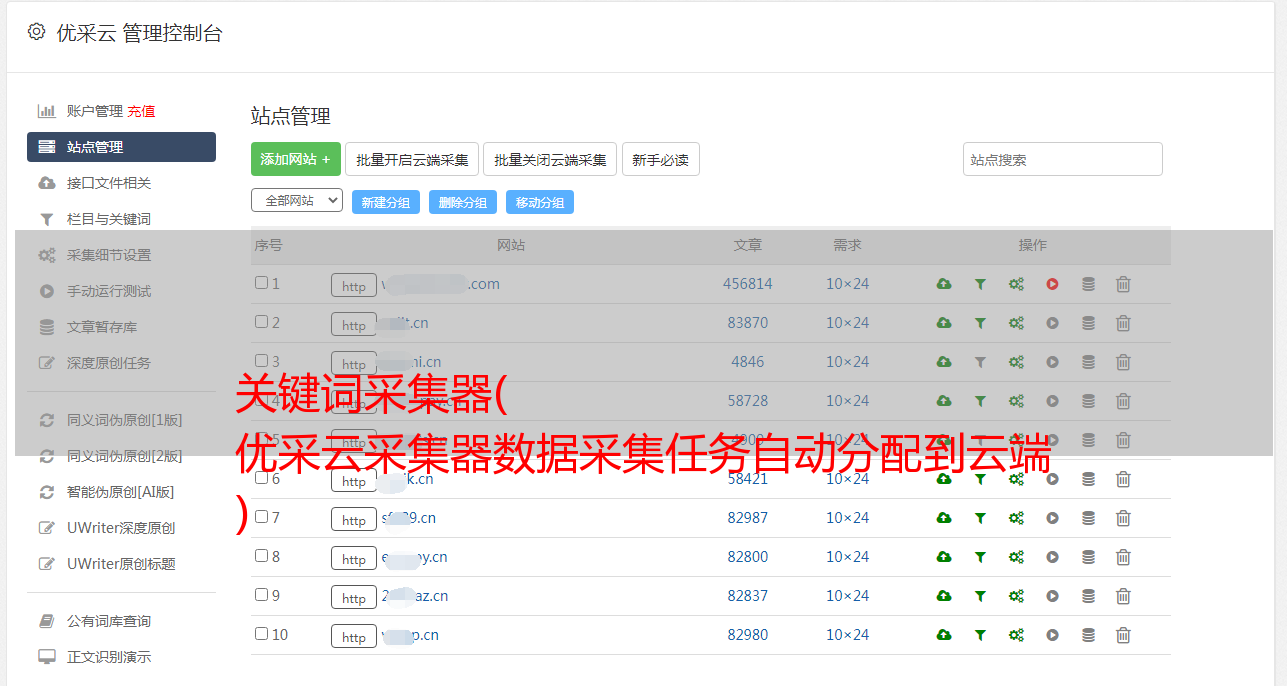The image size is (1287, 686).
Task: Focus the 站点搜索 search field
Action: click(x=1063, y=159)
